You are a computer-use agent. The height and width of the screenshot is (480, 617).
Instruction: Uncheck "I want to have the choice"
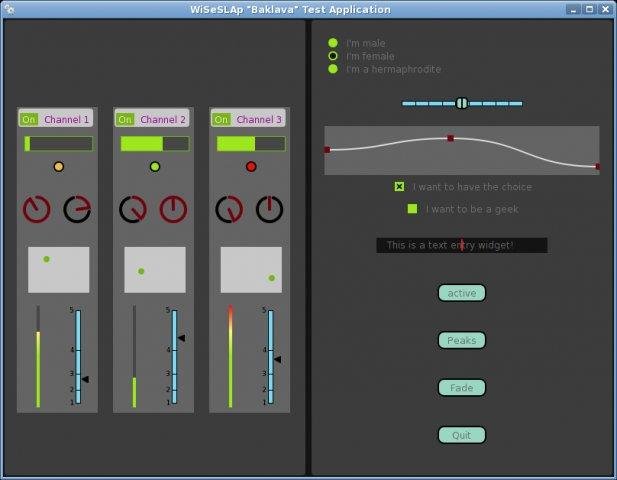tap(399, 186)
